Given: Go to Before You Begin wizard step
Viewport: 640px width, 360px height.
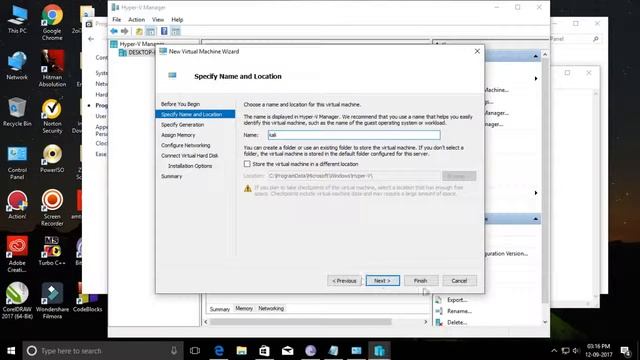Looking at the screenshot, I should (x=180, y=104).
